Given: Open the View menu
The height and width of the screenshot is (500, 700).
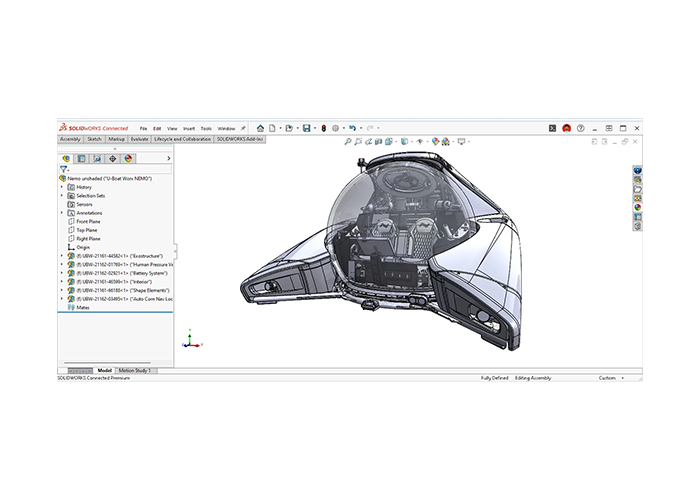Looking at the screenshot, I should (x=172, y=129).
